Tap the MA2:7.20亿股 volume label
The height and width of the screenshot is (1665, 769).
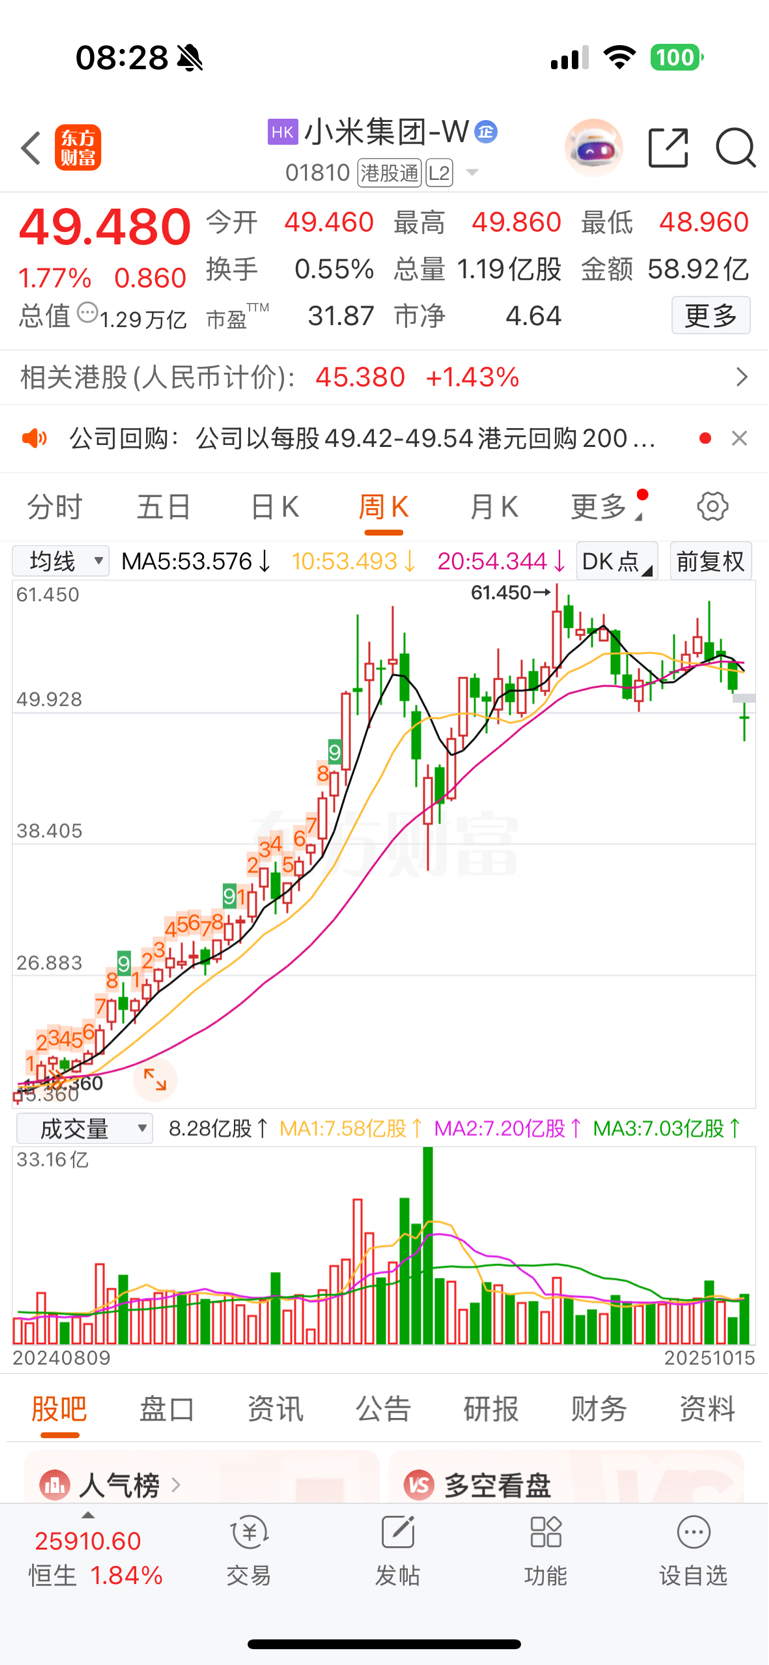coord(508,1129)
